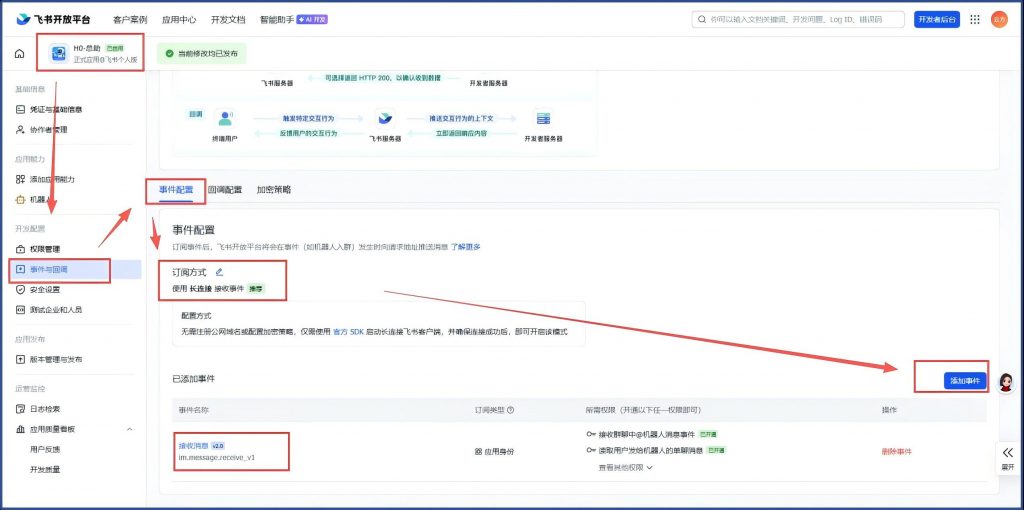Open 权限管理 in the sidebar
This screenshot has height=510, width=1024.
(45, 249)
